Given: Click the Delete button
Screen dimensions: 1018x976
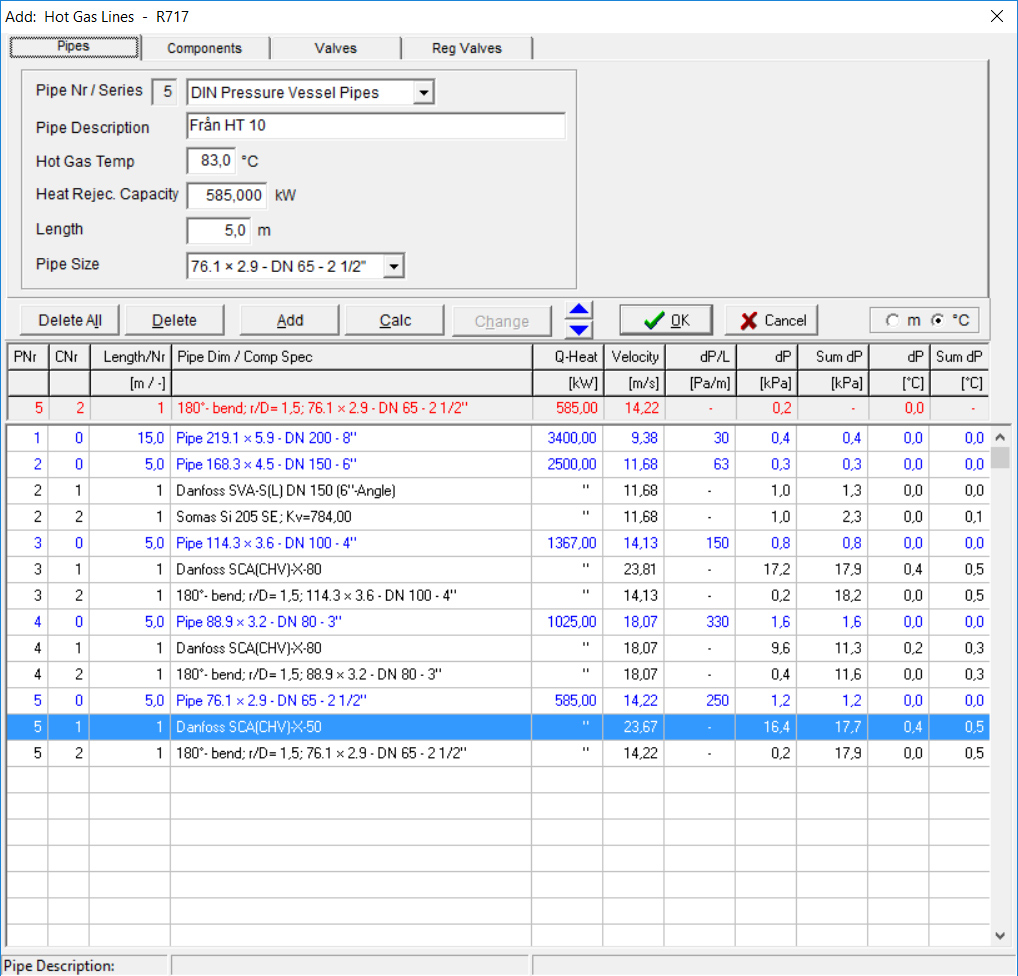Looking at the screenshot, I should coord(174,320).
